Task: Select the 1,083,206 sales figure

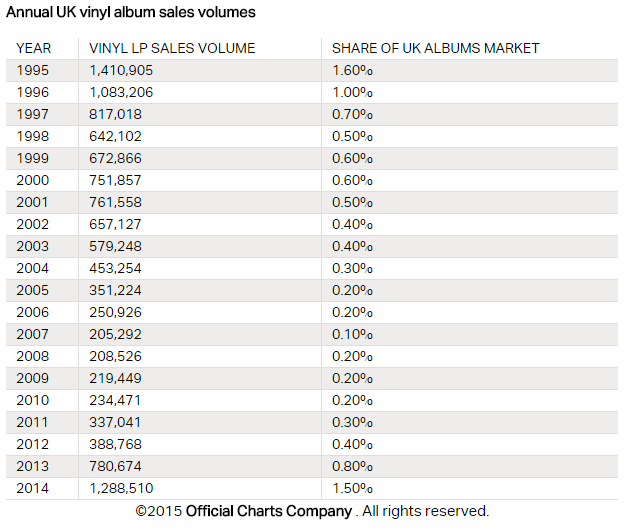Action: pos(121,92)
